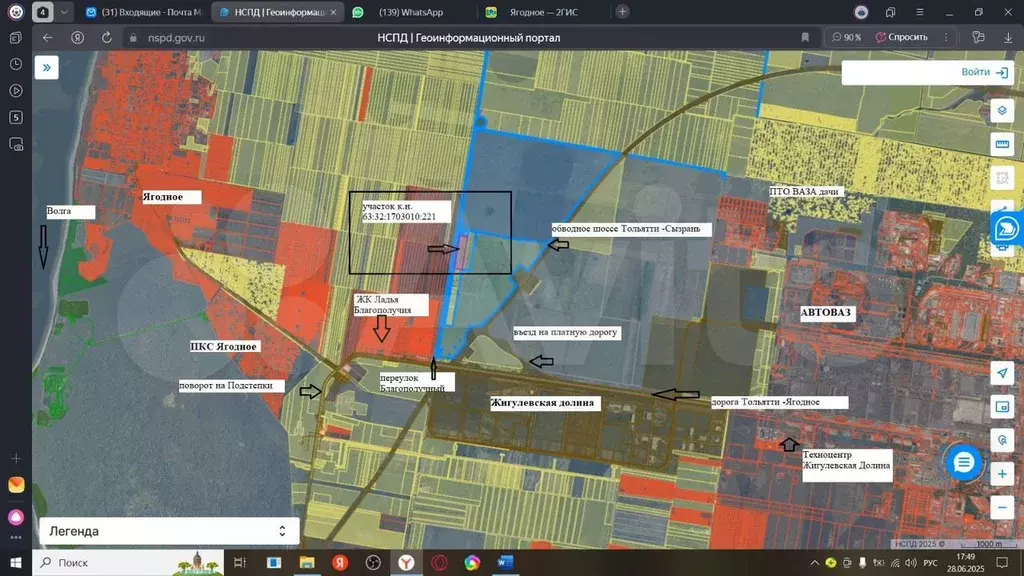
Task: Open the three-dot menu beside Спросить
Action: coord(946,37)
